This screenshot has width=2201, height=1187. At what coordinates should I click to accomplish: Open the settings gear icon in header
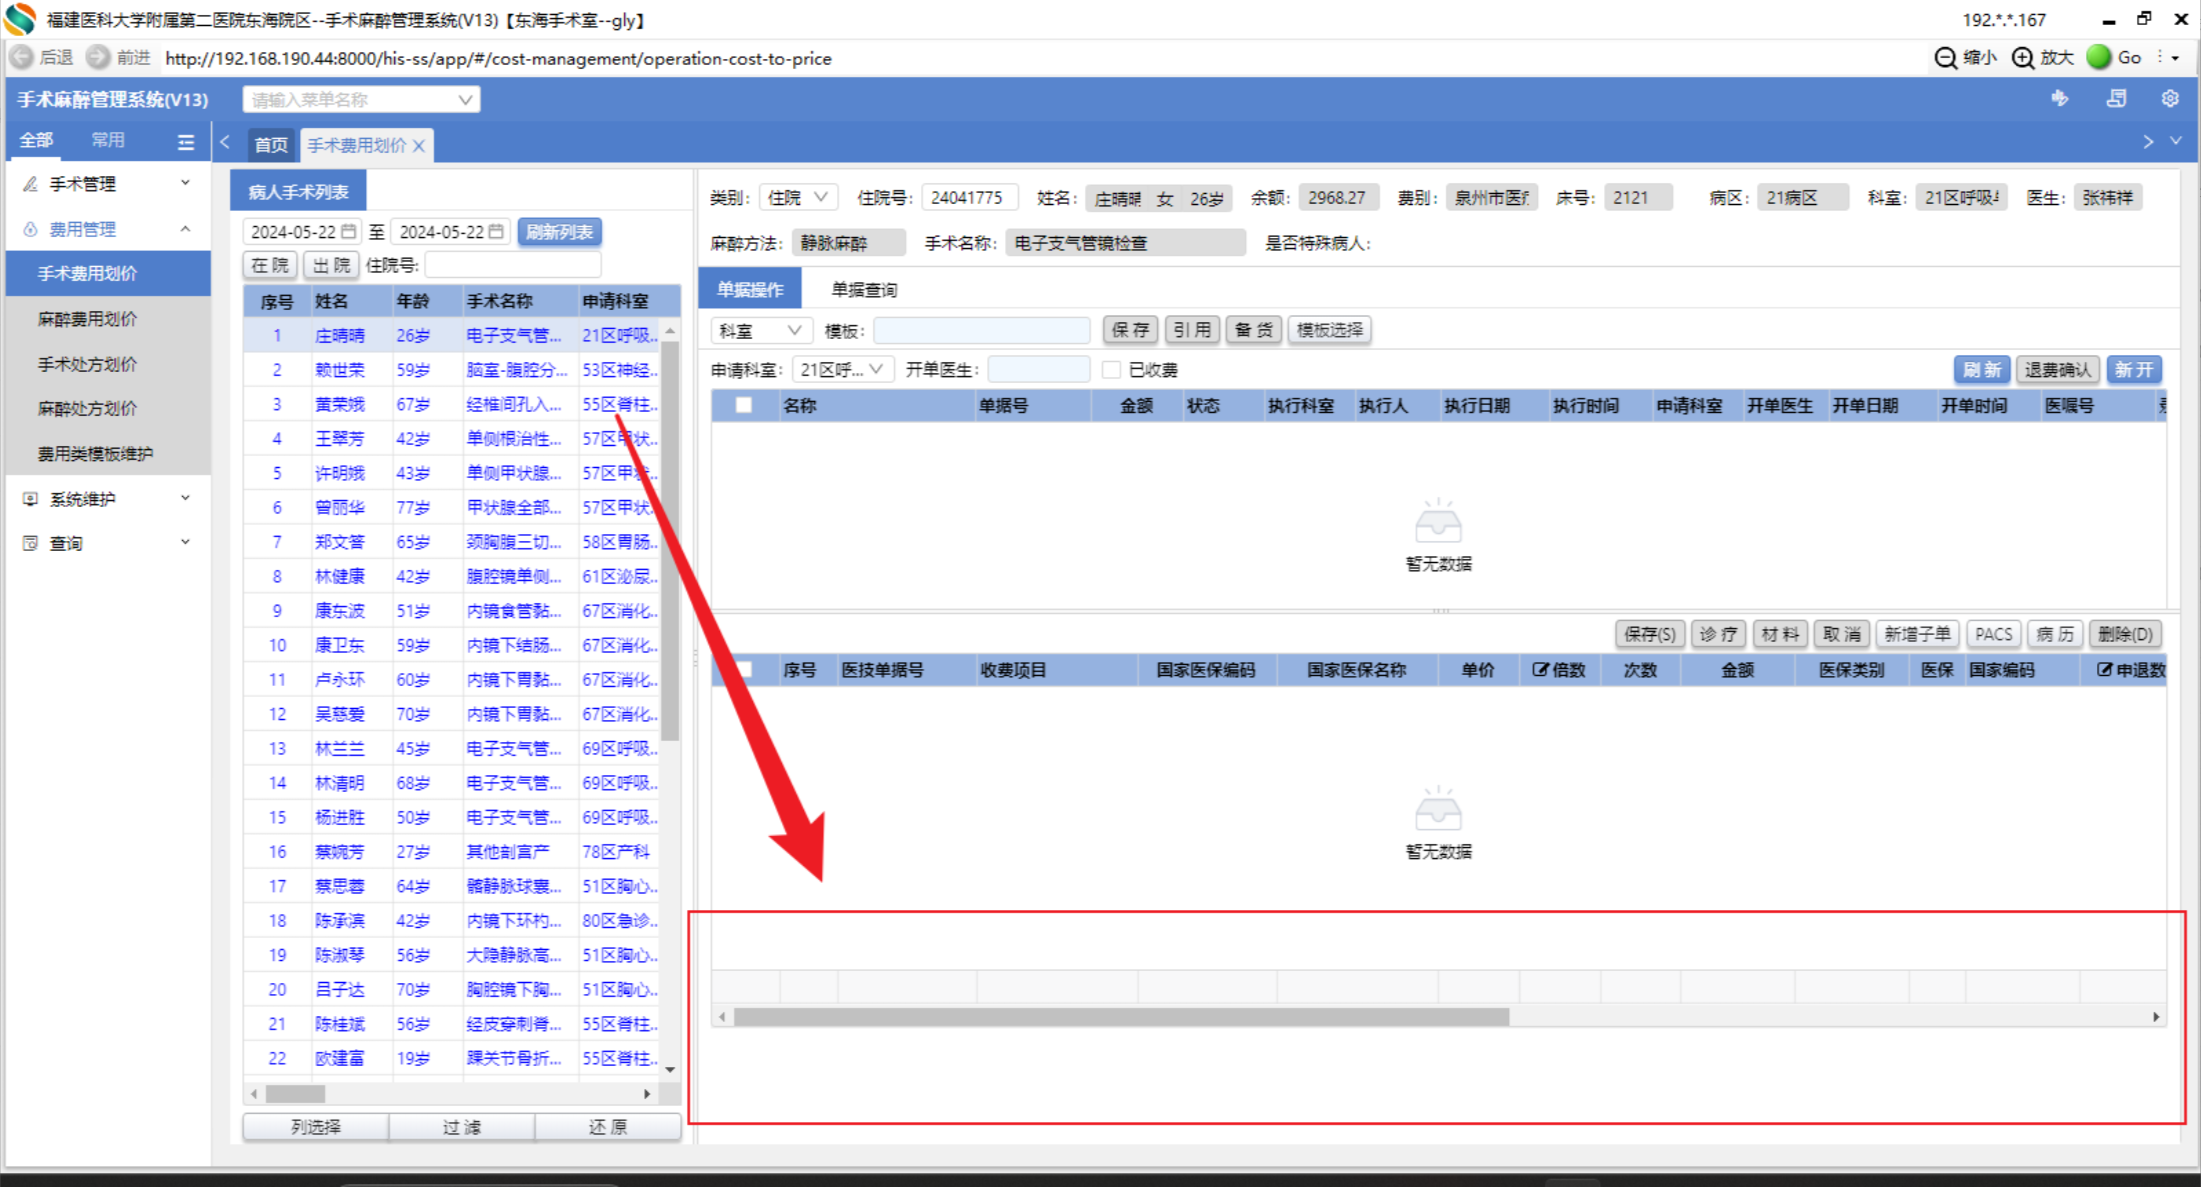[2169, 99]
